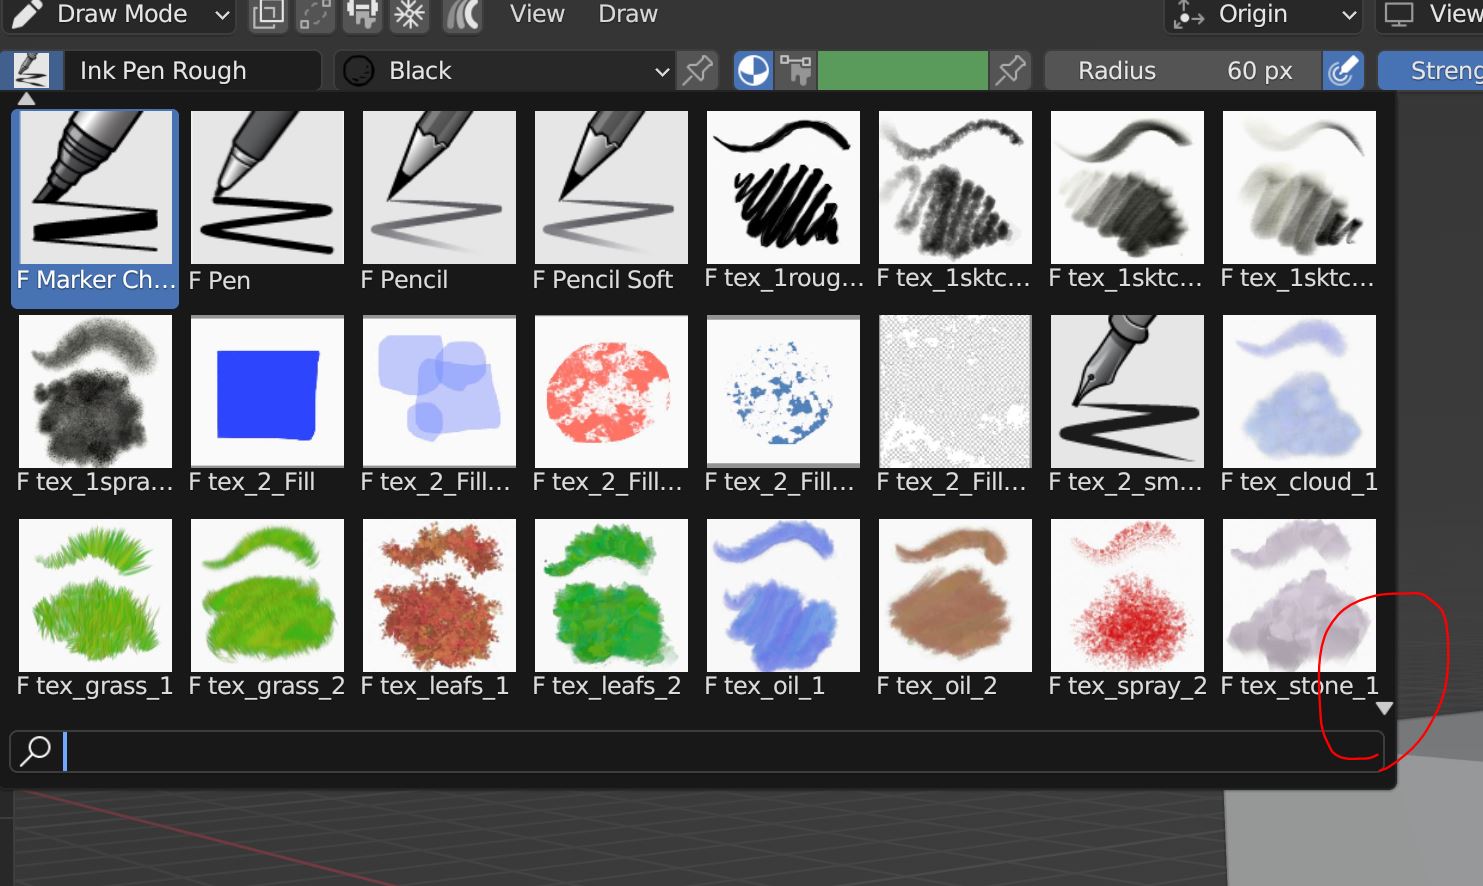
Task: Select the F Pencil Soft brush
Action: click(611, 202)
